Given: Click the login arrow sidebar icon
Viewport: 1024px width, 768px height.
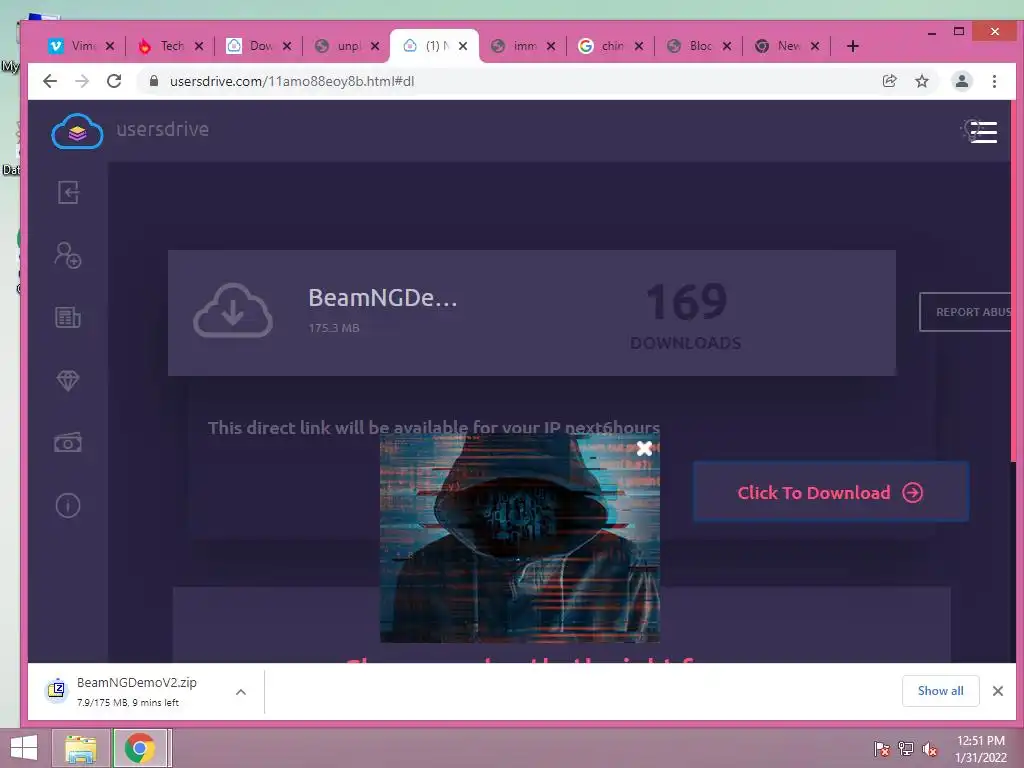Looking at the screenshot, I should click(68, 193).
